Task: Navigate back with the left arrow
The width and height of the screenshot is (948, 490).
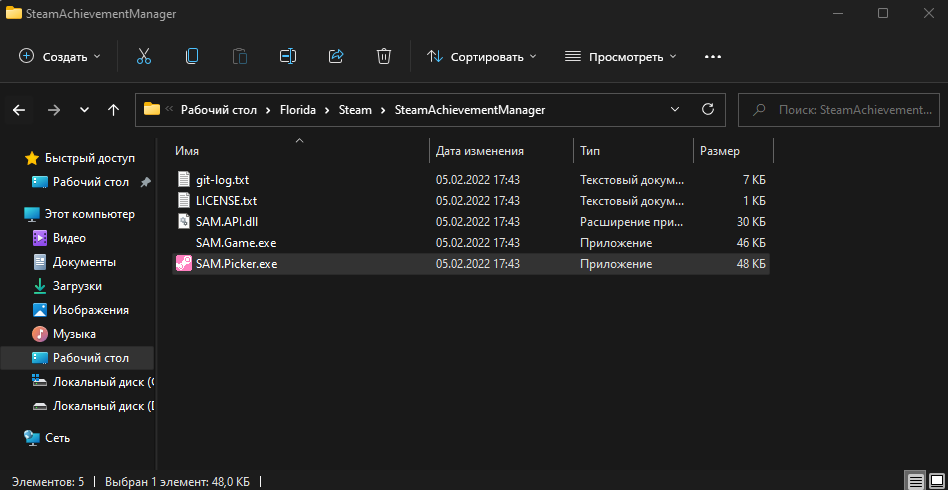Action: click(x=20, y=109)
